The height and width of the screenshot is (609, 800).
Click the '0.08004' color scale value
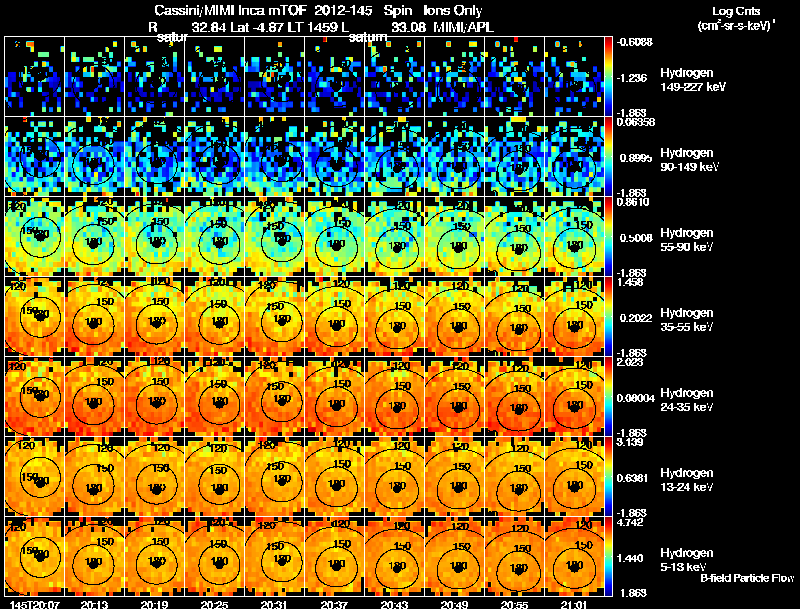pyautogui.click(x=636, y=398)
